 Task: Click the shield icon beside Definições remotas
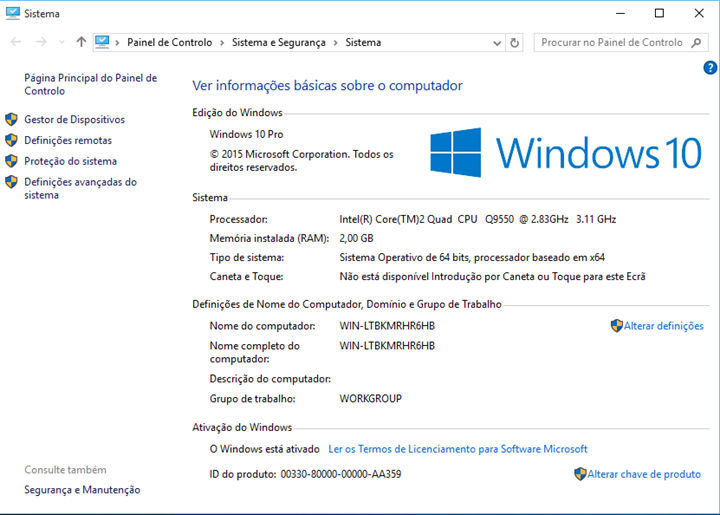point(11,140)
